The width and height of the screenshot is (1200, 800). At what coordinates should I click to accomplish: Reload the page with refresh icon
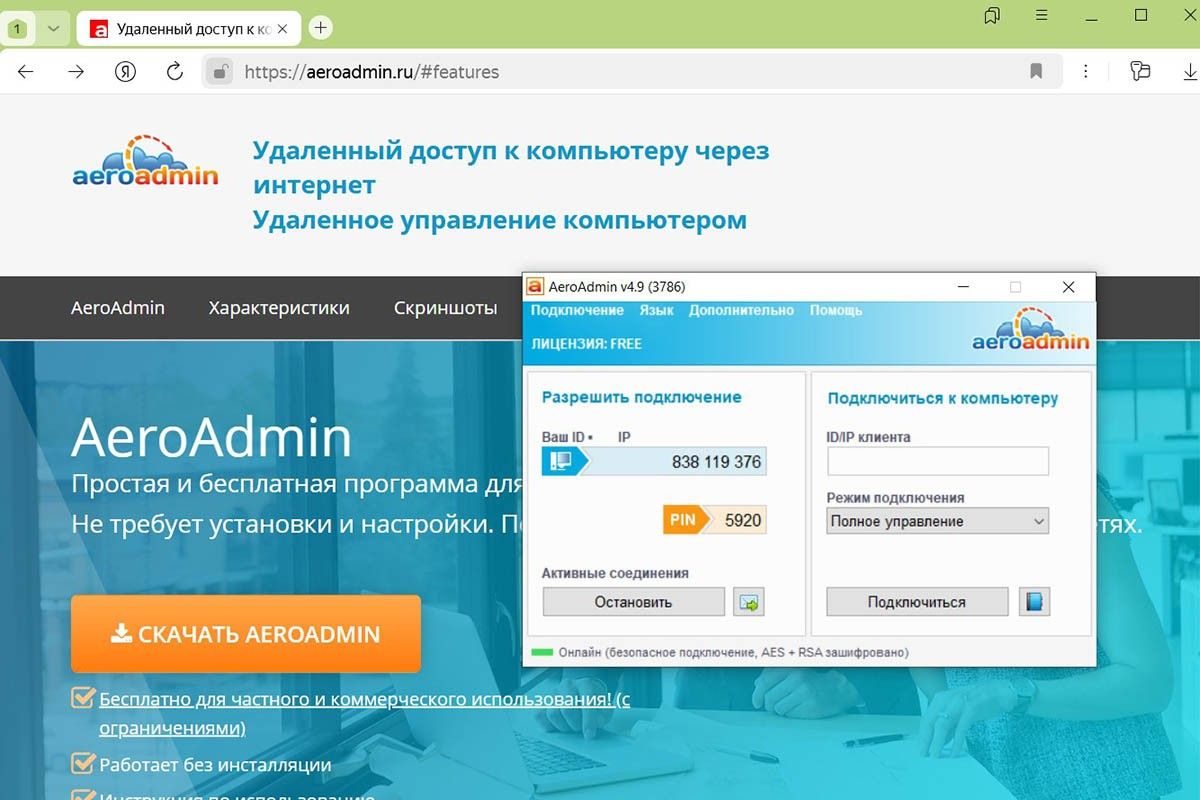point(172,71)
